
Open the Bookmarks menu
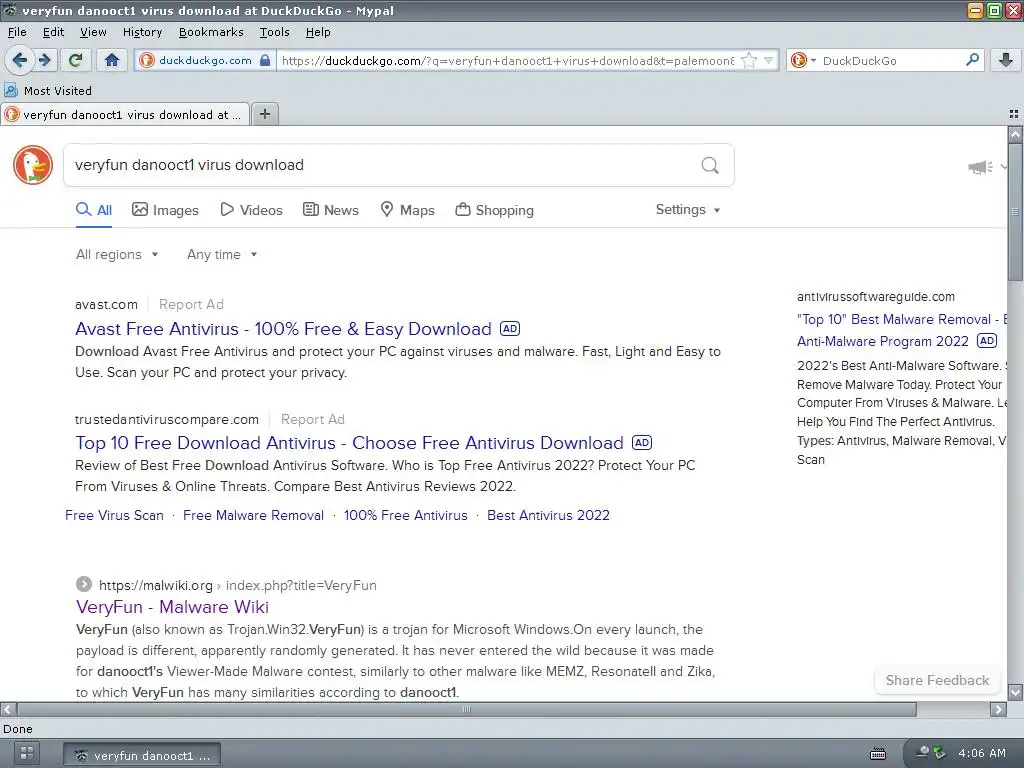211,32
